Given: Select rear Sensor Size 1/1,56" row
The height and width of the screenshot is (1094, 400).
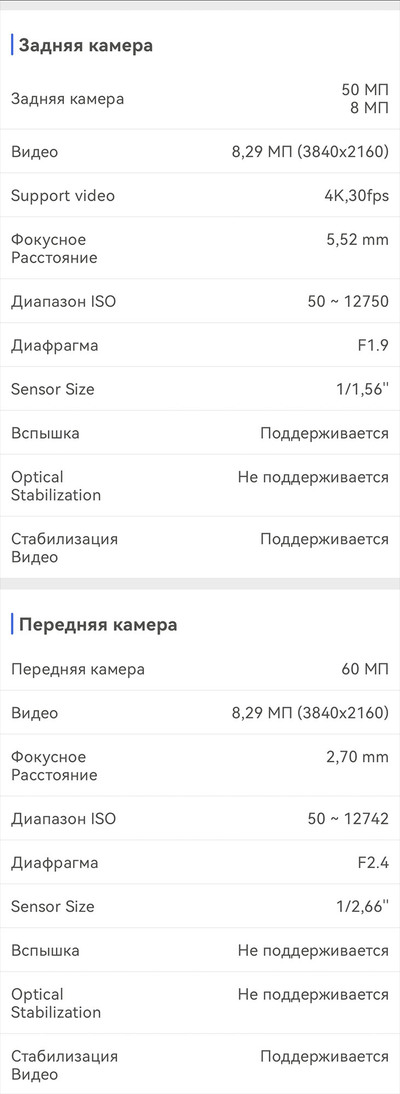Looking at the screenshot, I should tap(200, 389).
